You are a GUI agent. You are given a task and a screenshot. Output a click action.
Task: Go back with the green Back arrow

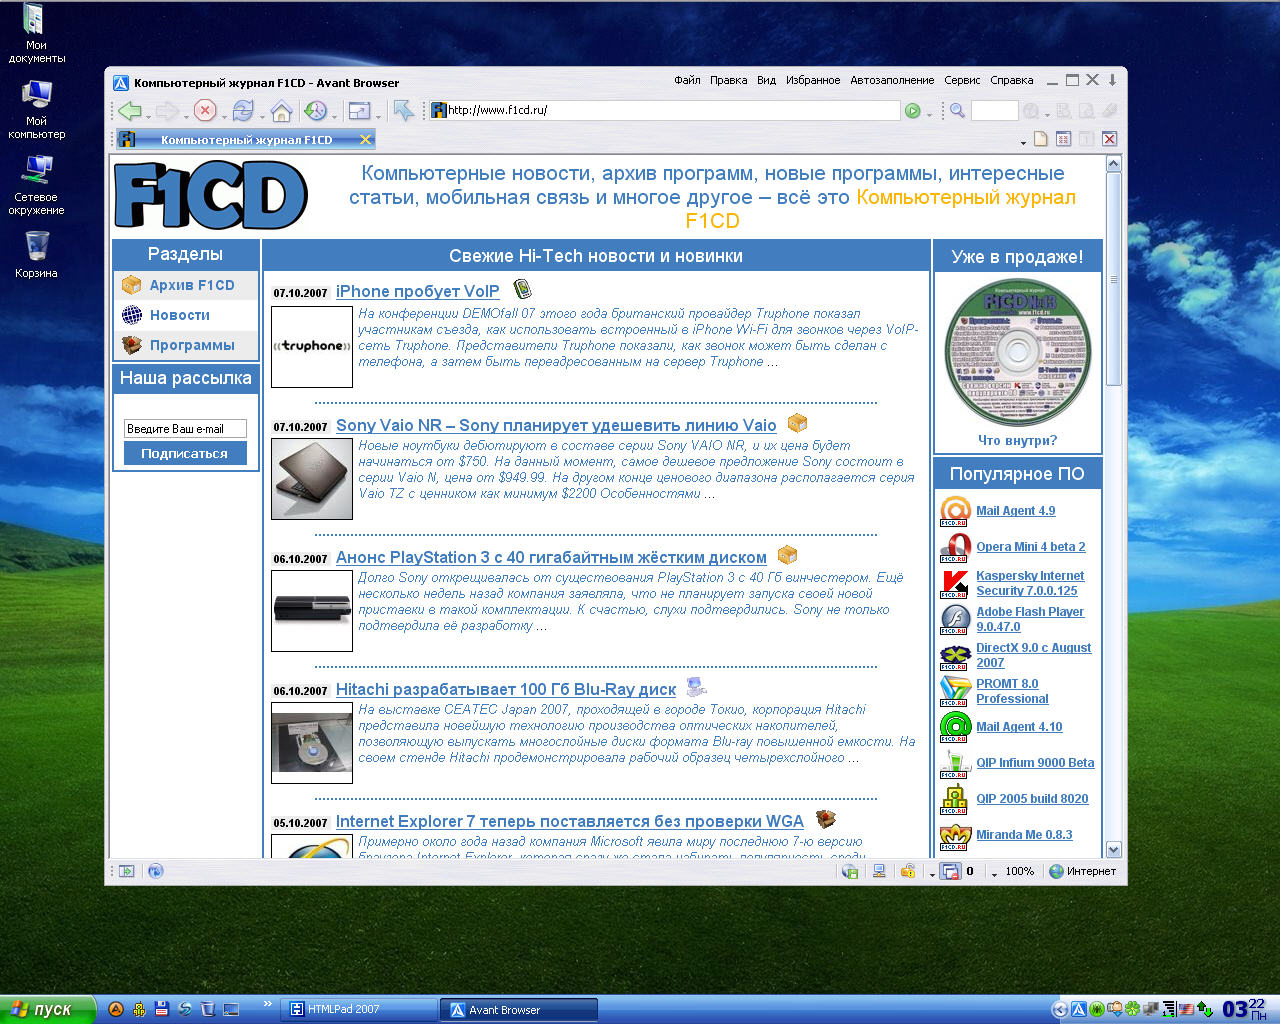tap(129, 111)
